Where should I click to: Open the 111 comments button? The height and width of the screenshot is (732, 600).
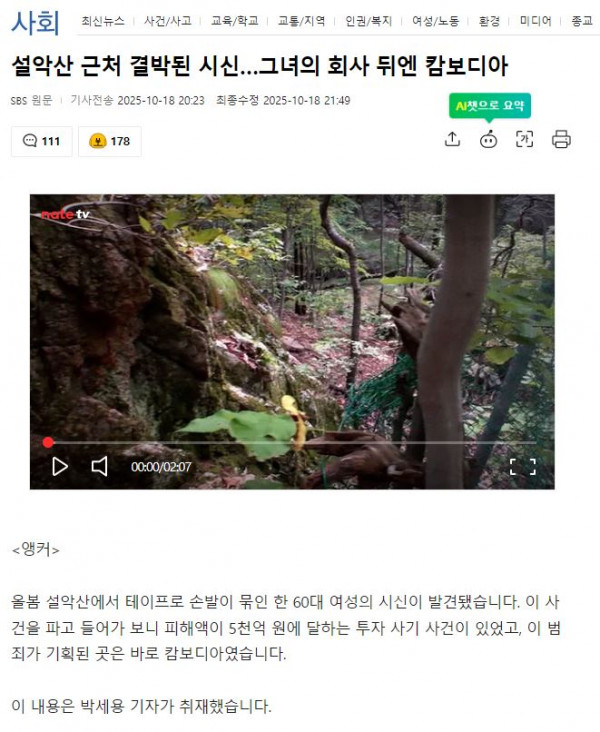coord(42,141)
